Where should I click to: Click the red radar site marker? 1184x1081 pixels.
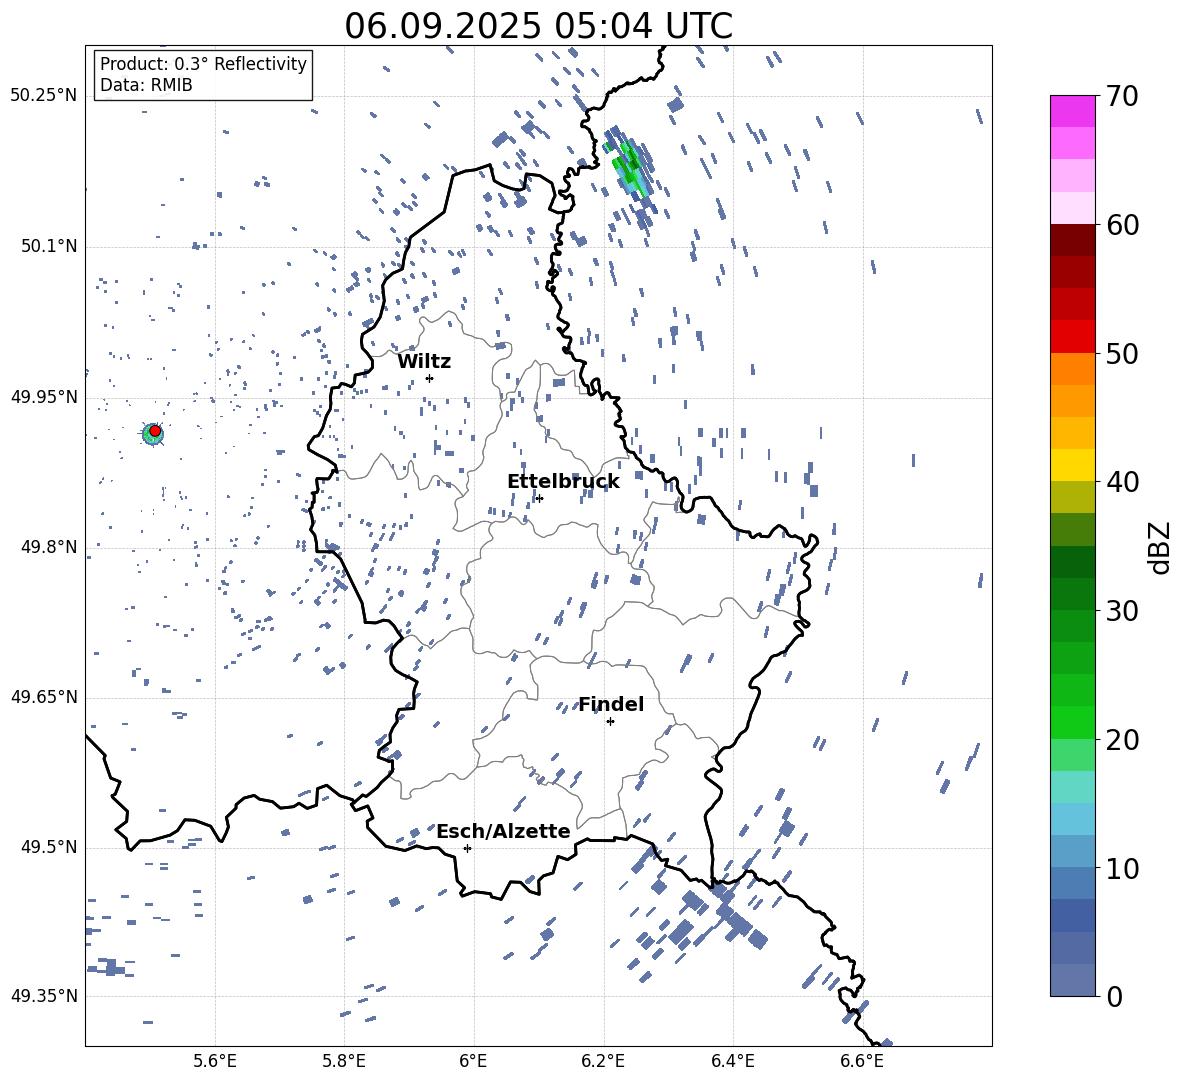point(155,431)
